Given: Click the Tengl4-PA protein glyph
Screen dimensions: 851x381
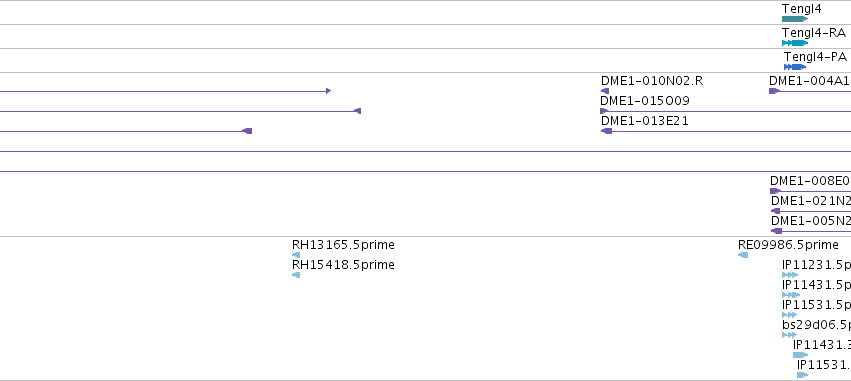Looking at the screenshot, I should click(x=795, y=67).
